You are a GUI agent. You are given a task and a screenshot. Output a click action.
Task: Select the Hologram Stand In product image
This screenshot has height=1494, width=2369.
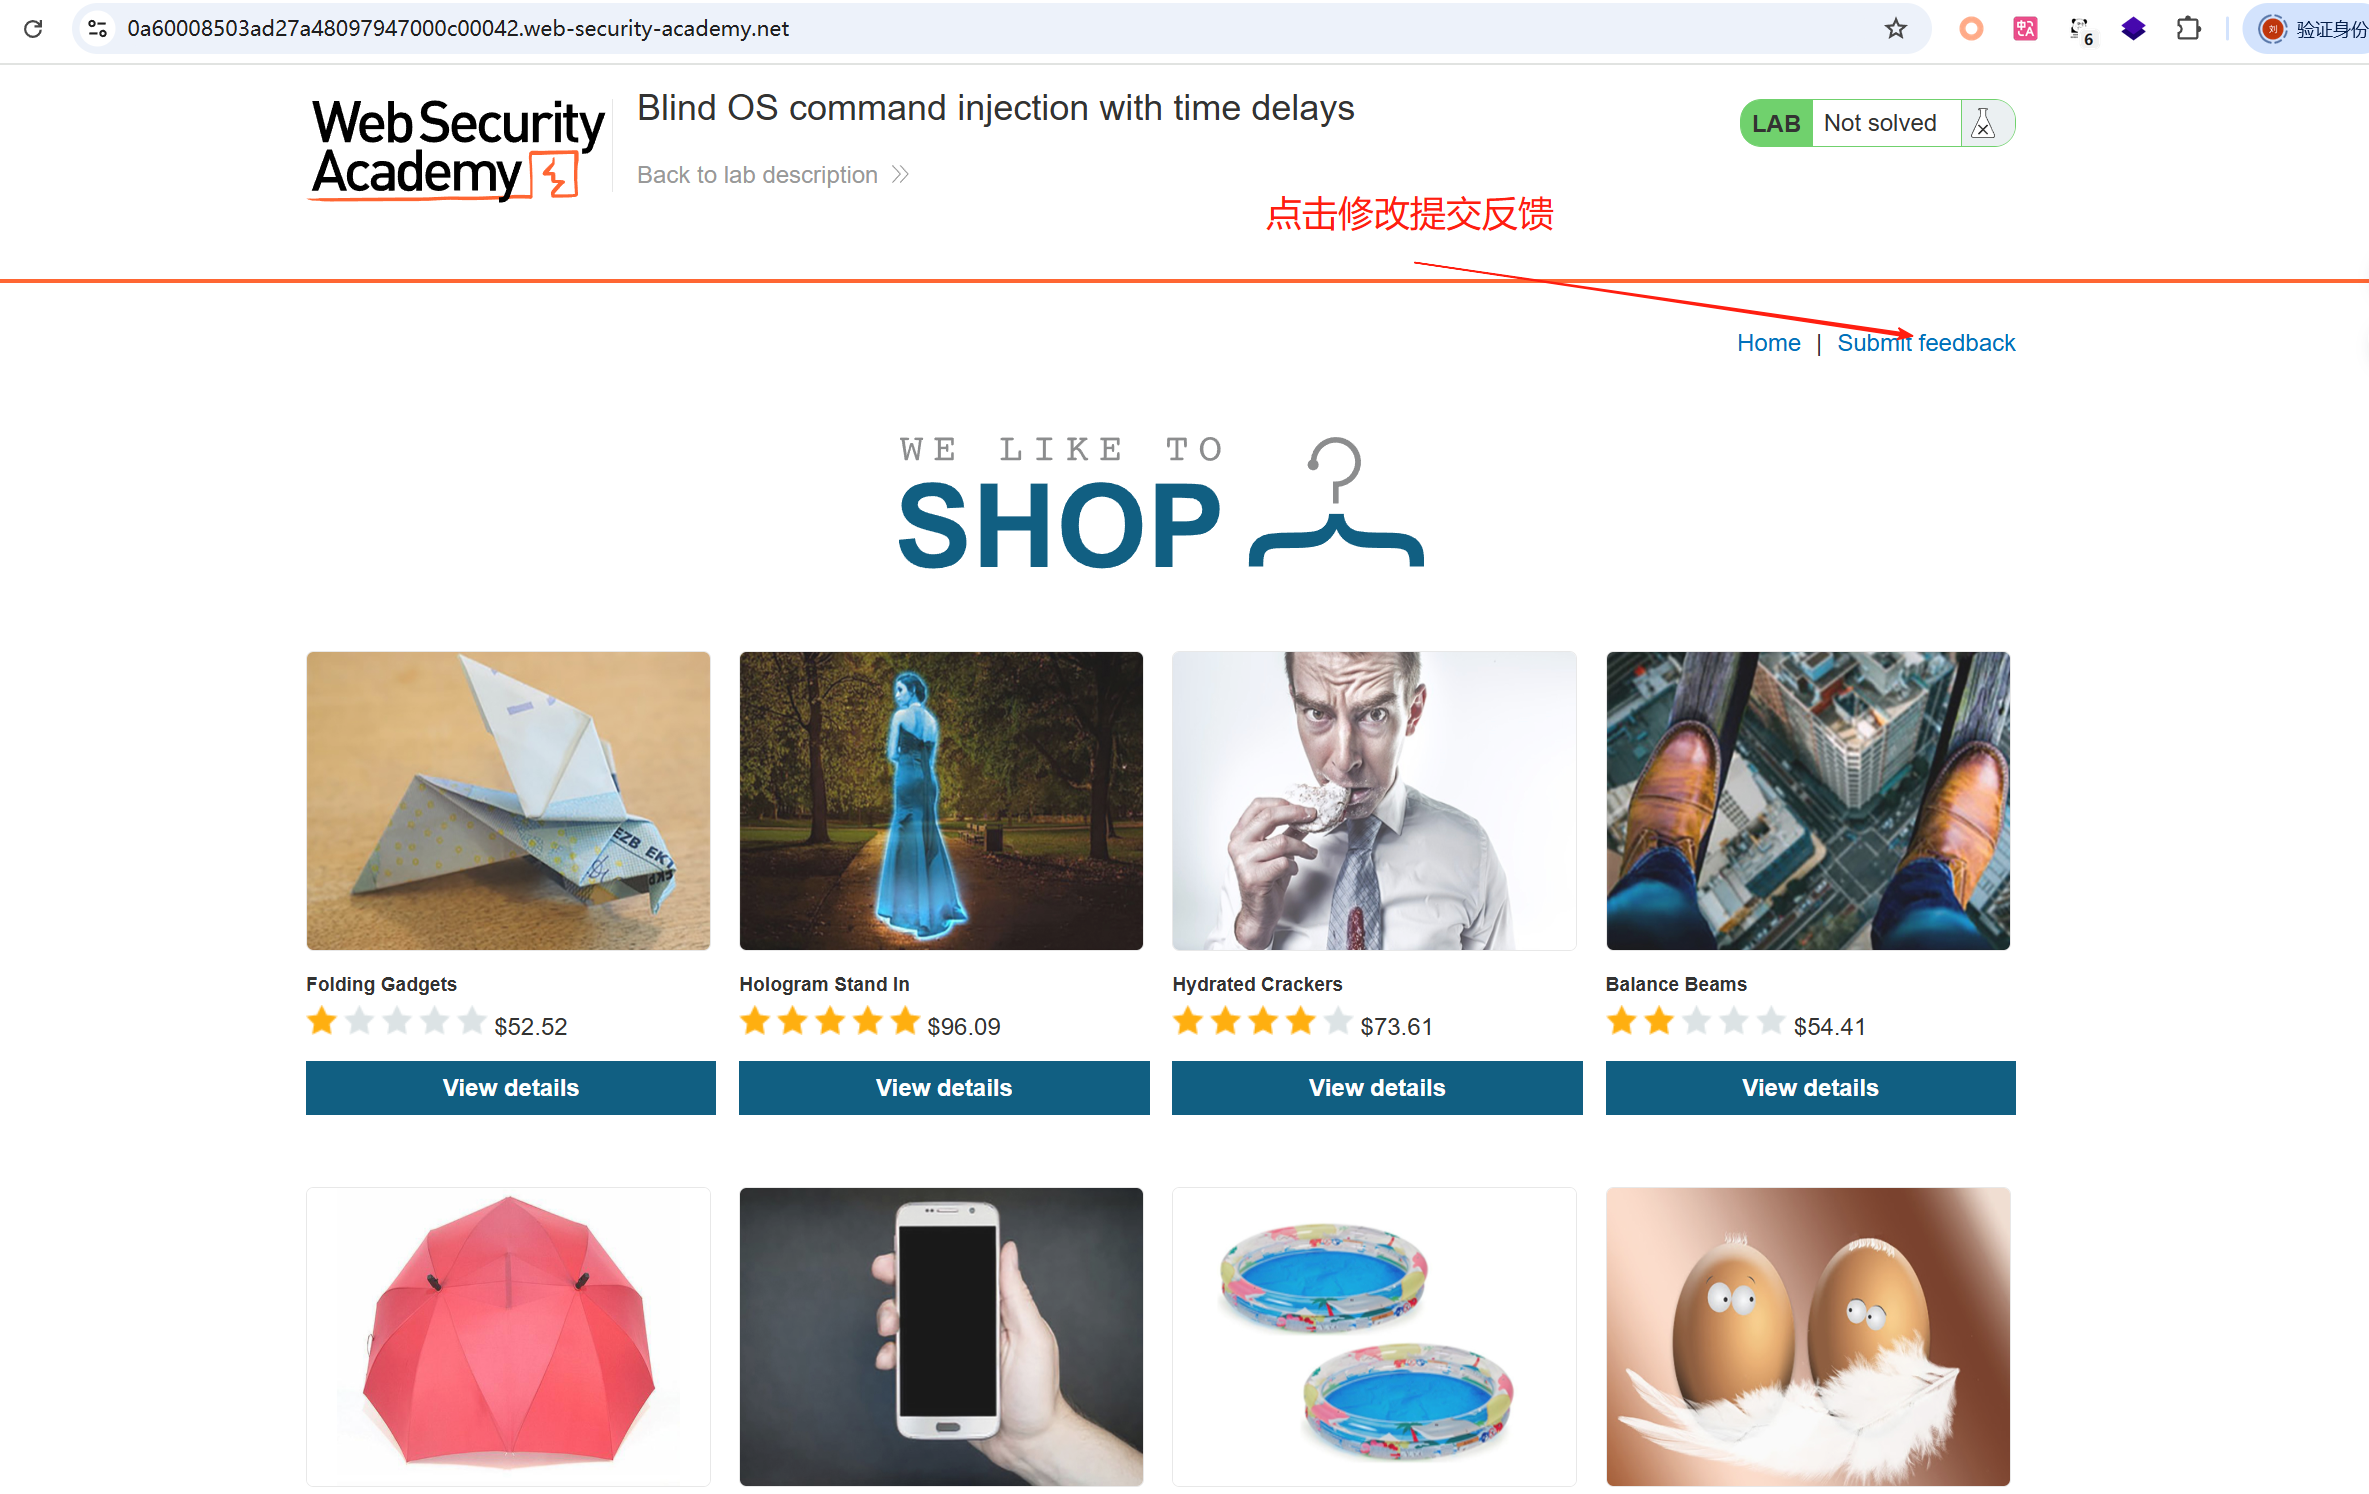coord(941,801)
